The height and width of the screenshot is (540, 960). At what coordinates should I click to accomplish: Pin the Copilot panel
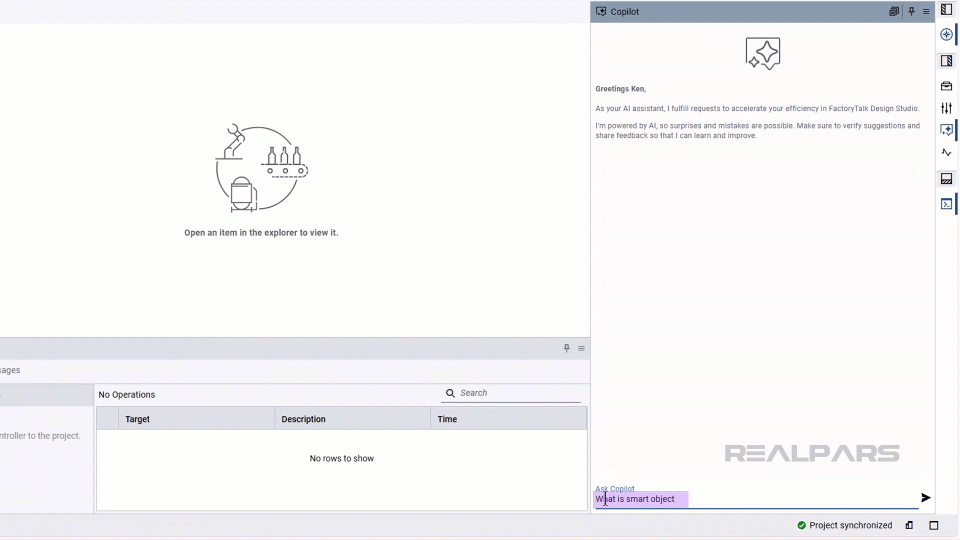coord(911,12)
